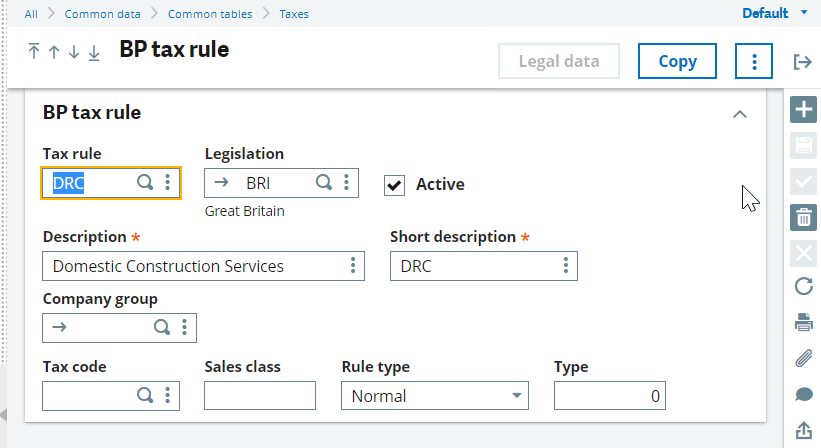The height and width of the screenshot is (448, 821).
Task: Click the Sales class input field
Action: tap(260, 396)
